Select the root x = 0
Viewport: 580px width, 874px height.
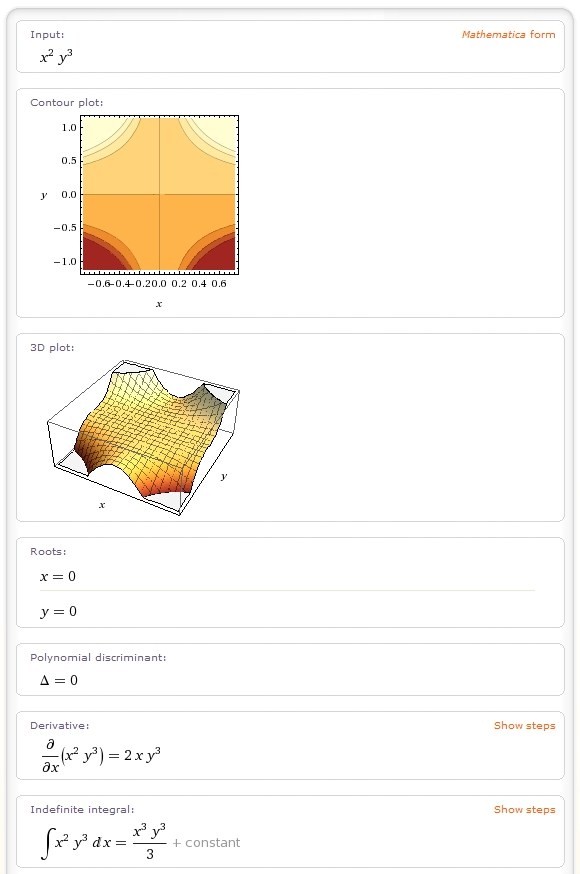pos(58,576)
